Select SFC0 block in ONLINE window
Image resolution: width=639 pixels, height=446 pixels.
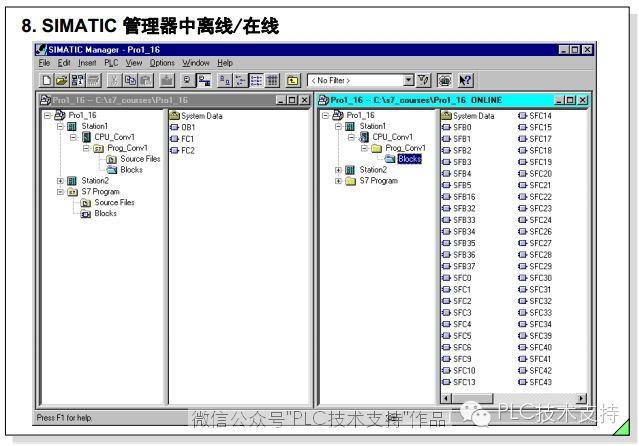pos(462,278)
